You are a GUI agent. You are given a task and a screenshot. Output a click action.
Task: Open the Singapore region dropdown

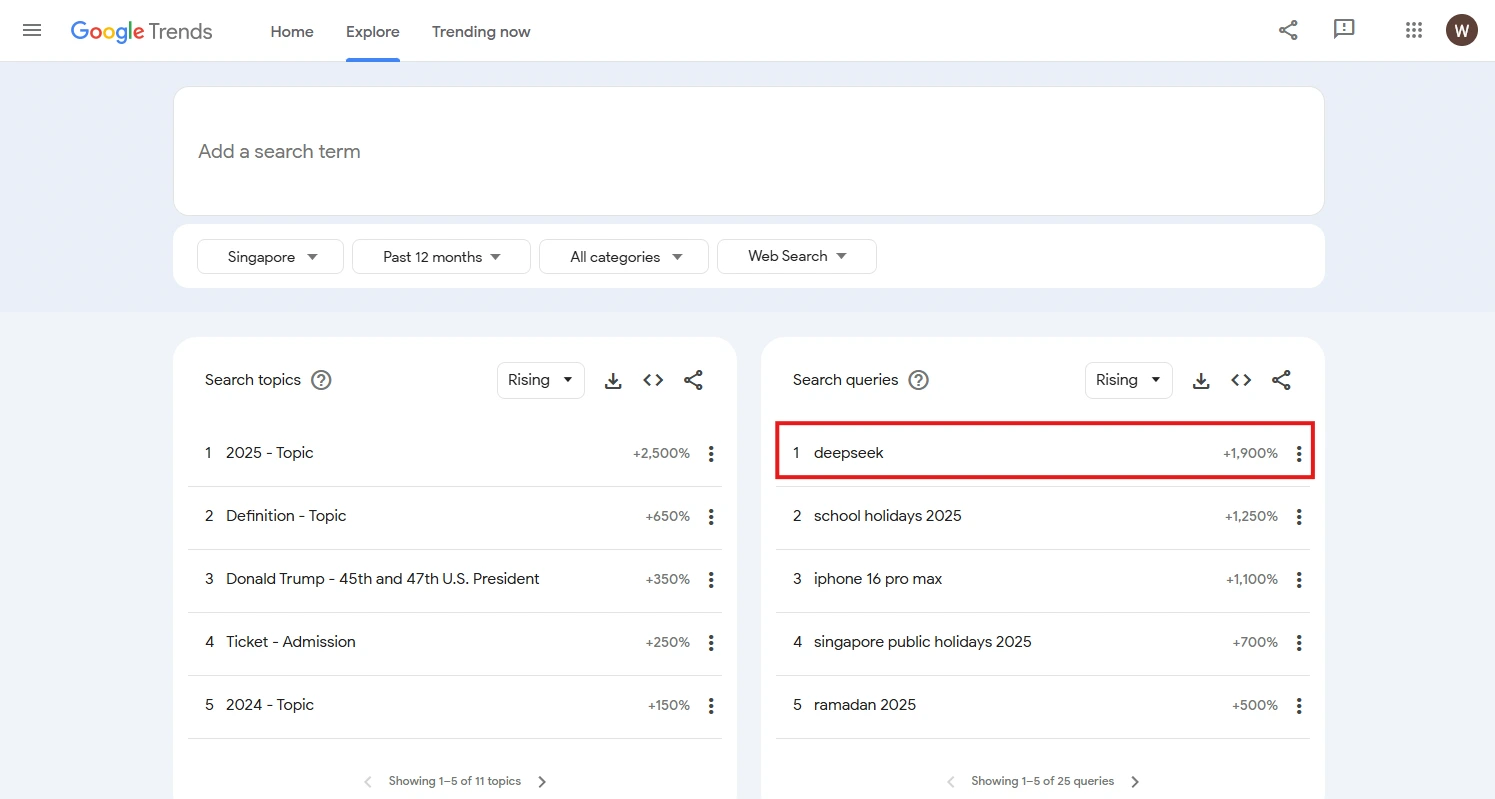pos(270,257)
